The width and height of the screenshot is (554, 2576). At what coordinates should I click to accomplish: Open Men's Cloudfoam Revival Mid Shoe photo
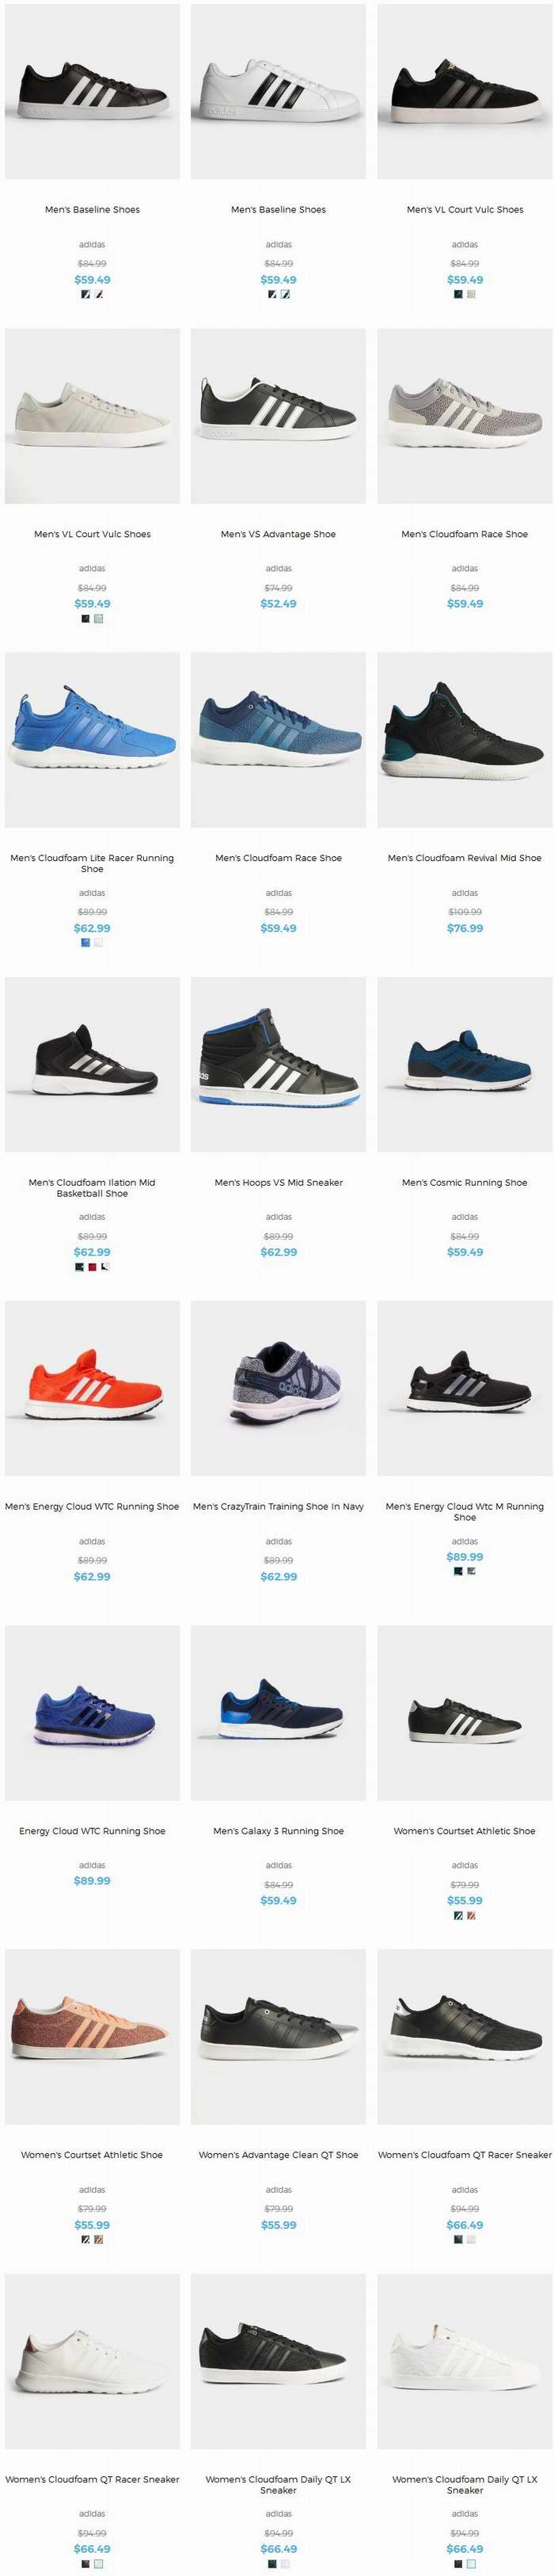click(x=464, y=740)
